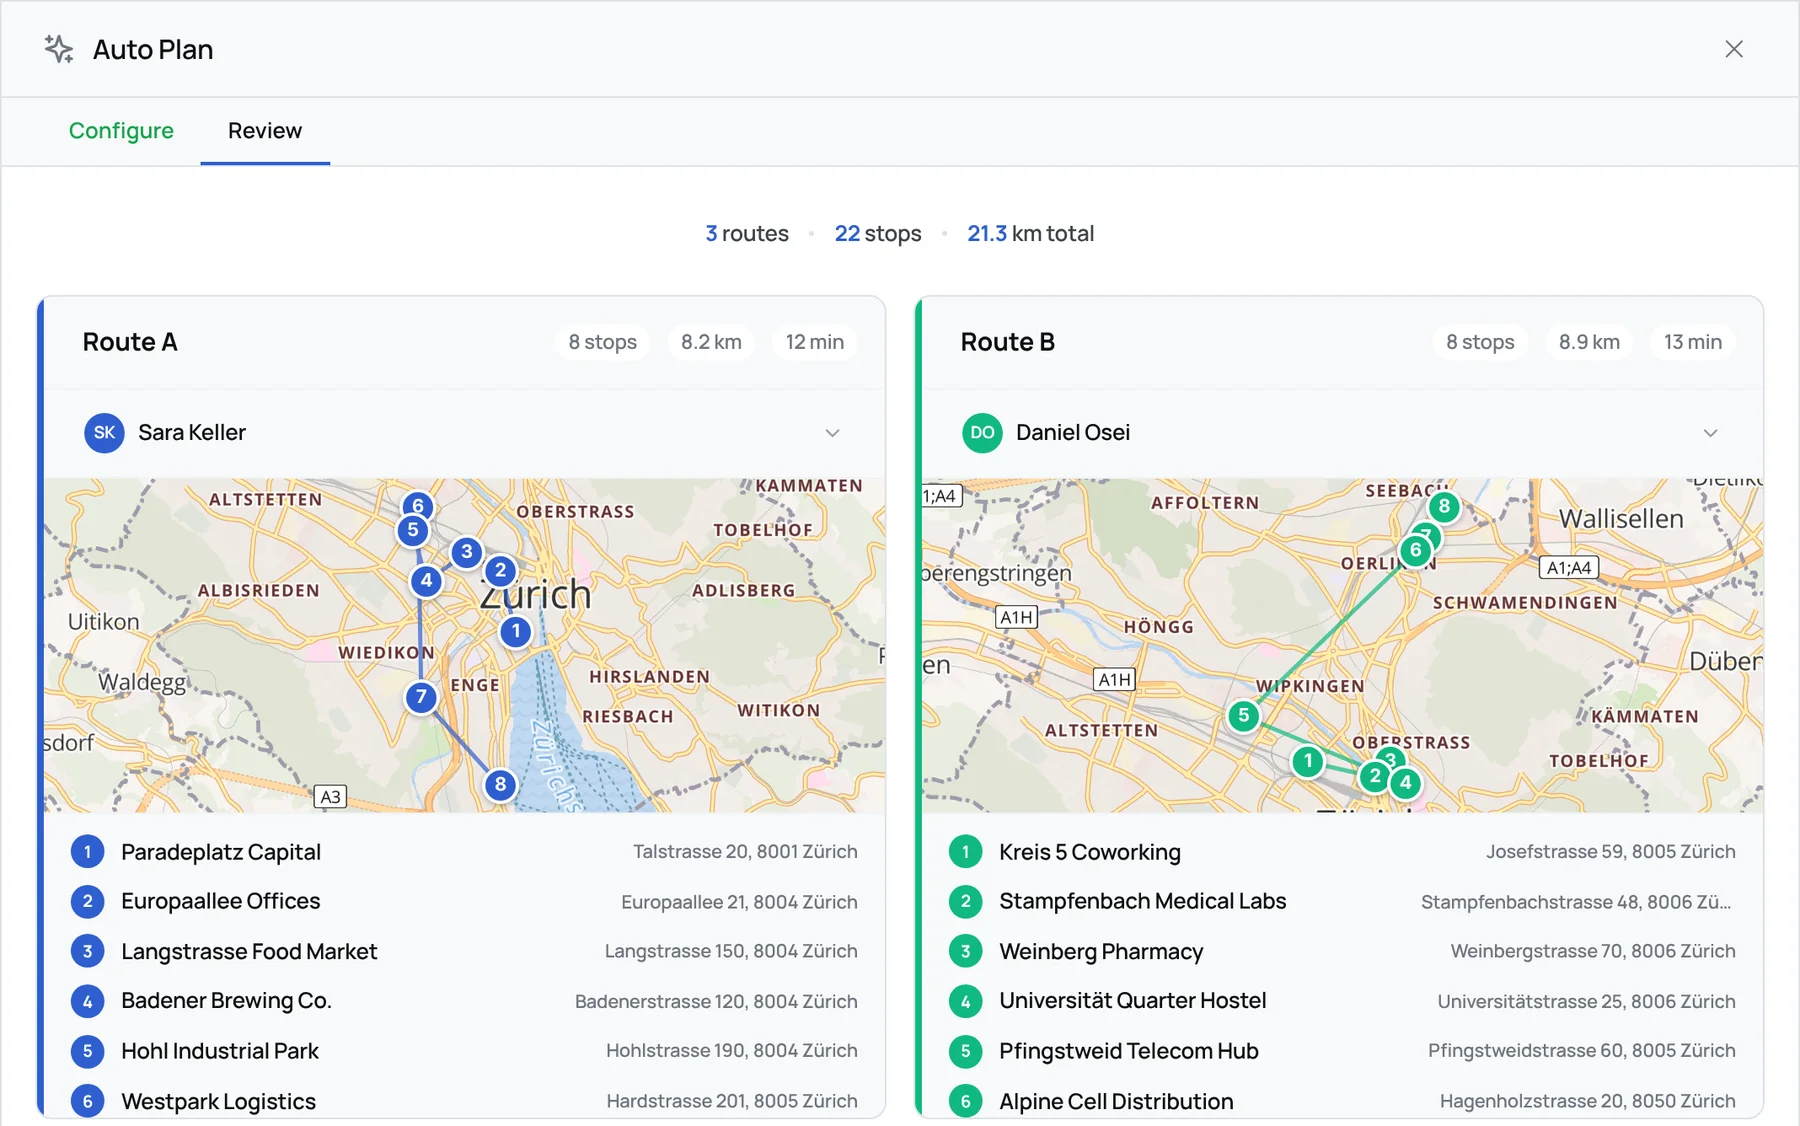This screenshot has width=1800, height=1126.
Task: Switch to the Configure tab
Action: tap(121, 131)
